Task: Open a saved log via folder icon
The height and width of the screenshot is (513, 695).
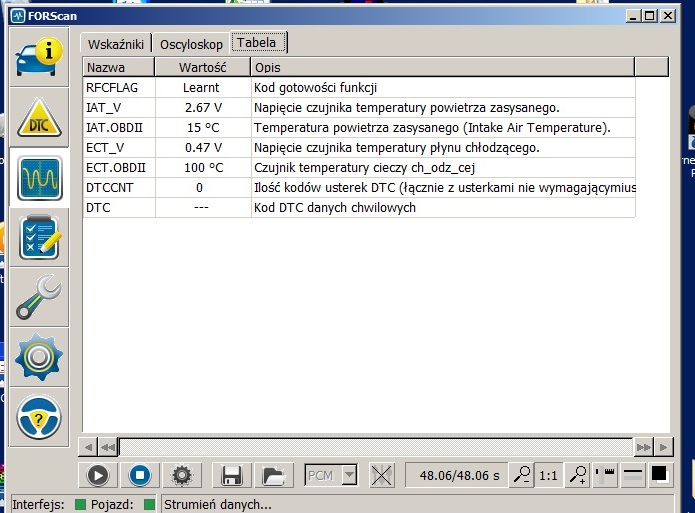Action: tap(271, 475)
